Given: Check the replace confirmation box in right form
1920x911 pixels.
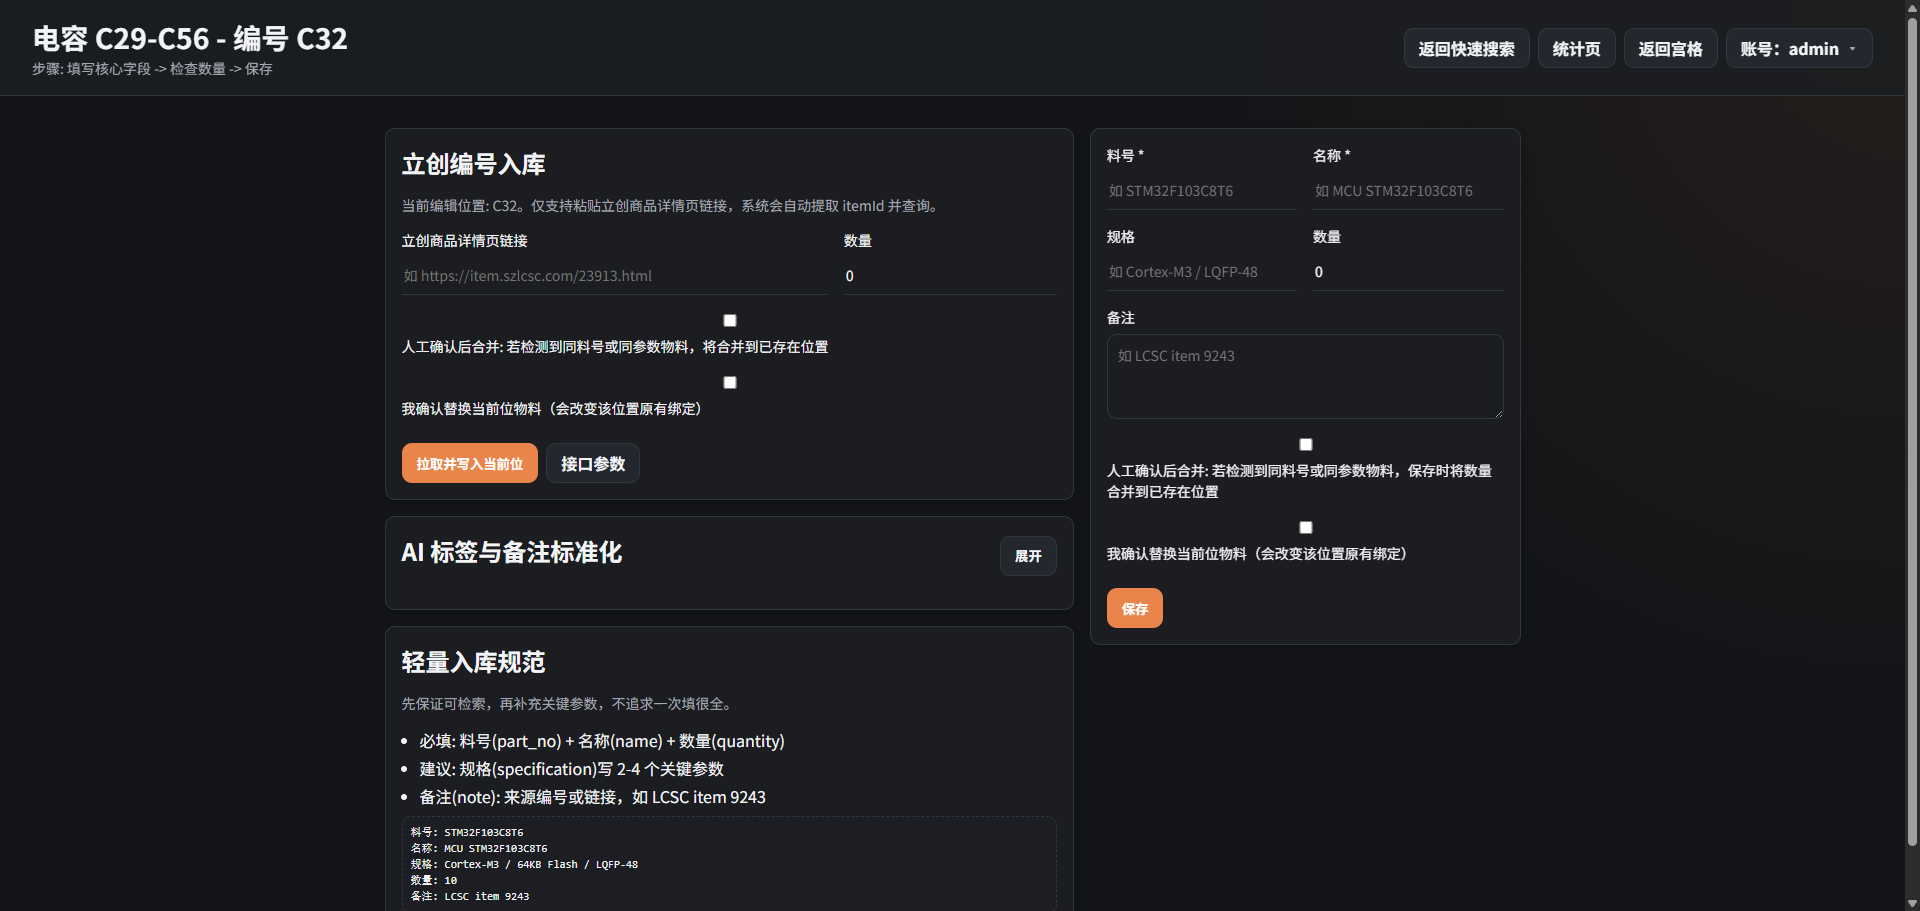Looking at the screenshot, I should pyautogui.click(x=1306, y=528).
